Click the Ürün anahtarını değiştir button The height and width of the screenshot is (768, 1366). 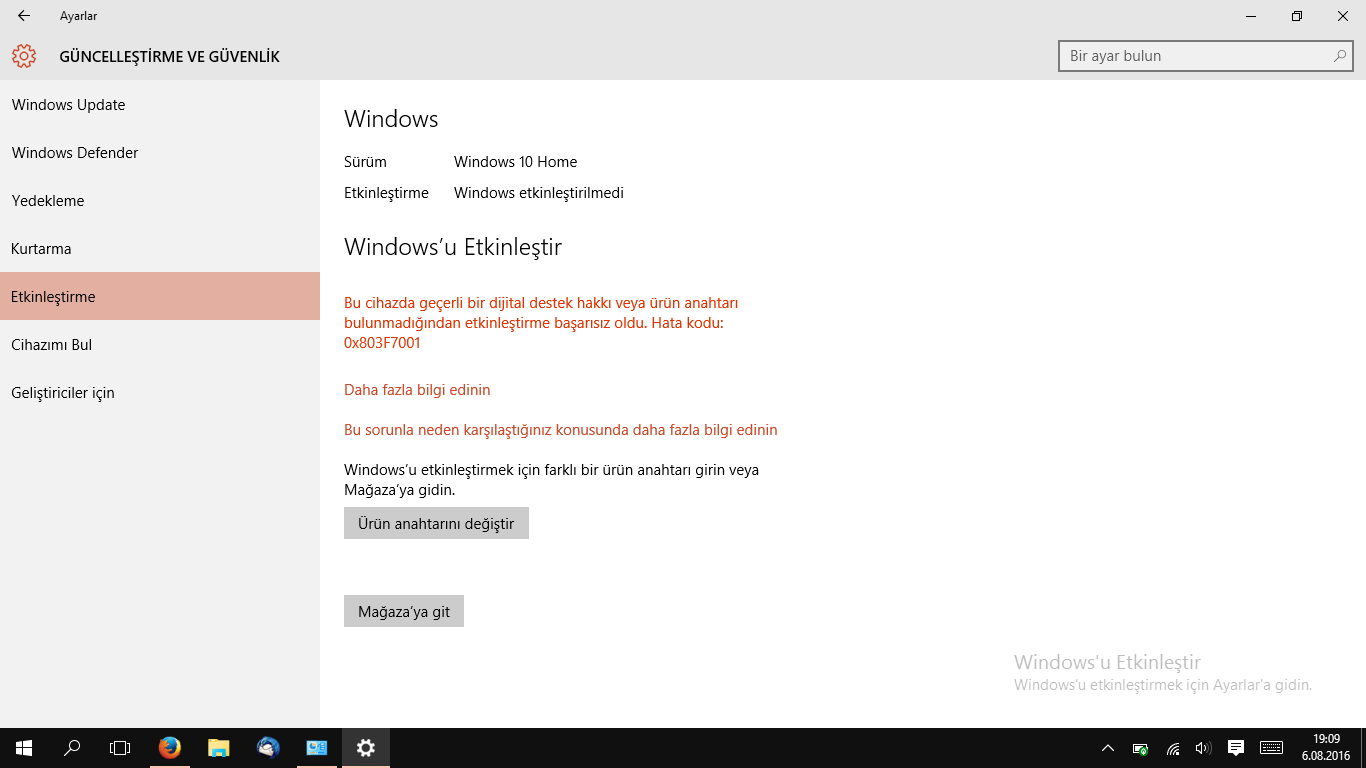[x=436, y=523]
